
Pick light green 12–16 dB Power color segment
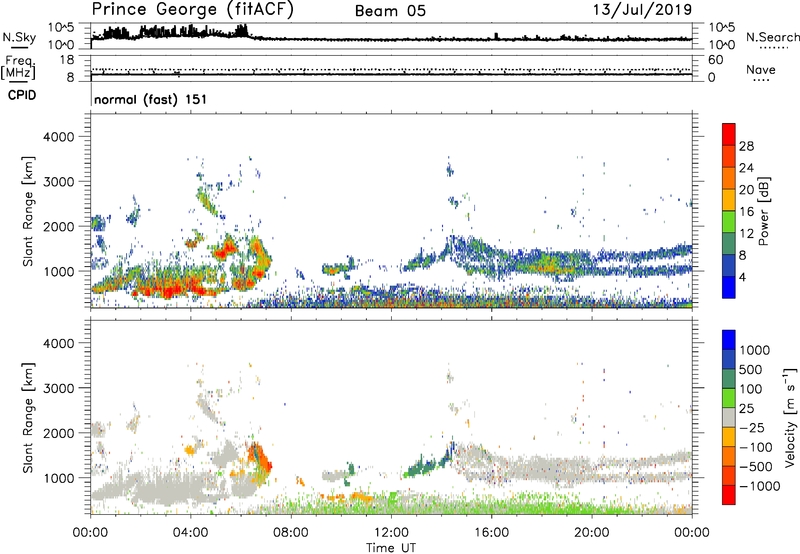[x=729, y=222]
